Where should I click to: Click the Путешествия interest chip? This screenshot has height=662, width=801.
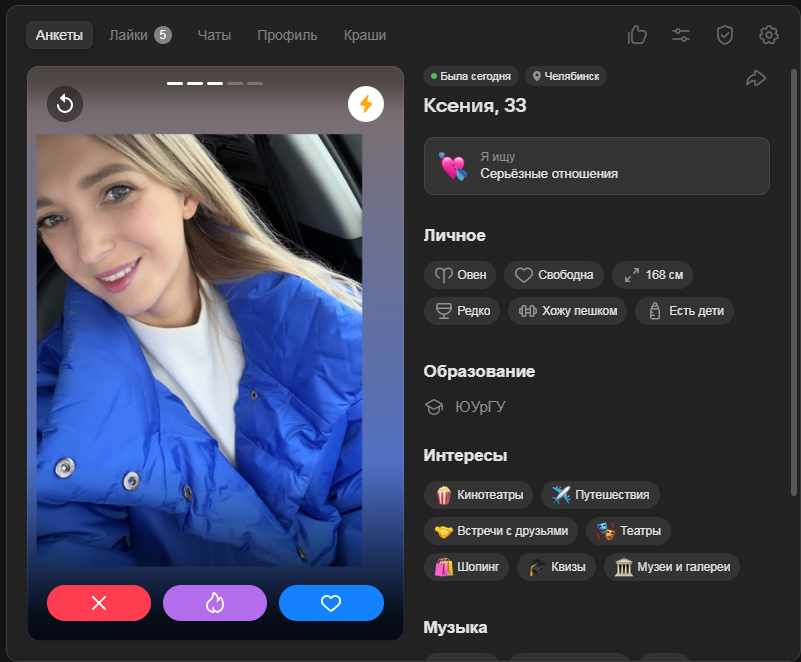[600, 494]
